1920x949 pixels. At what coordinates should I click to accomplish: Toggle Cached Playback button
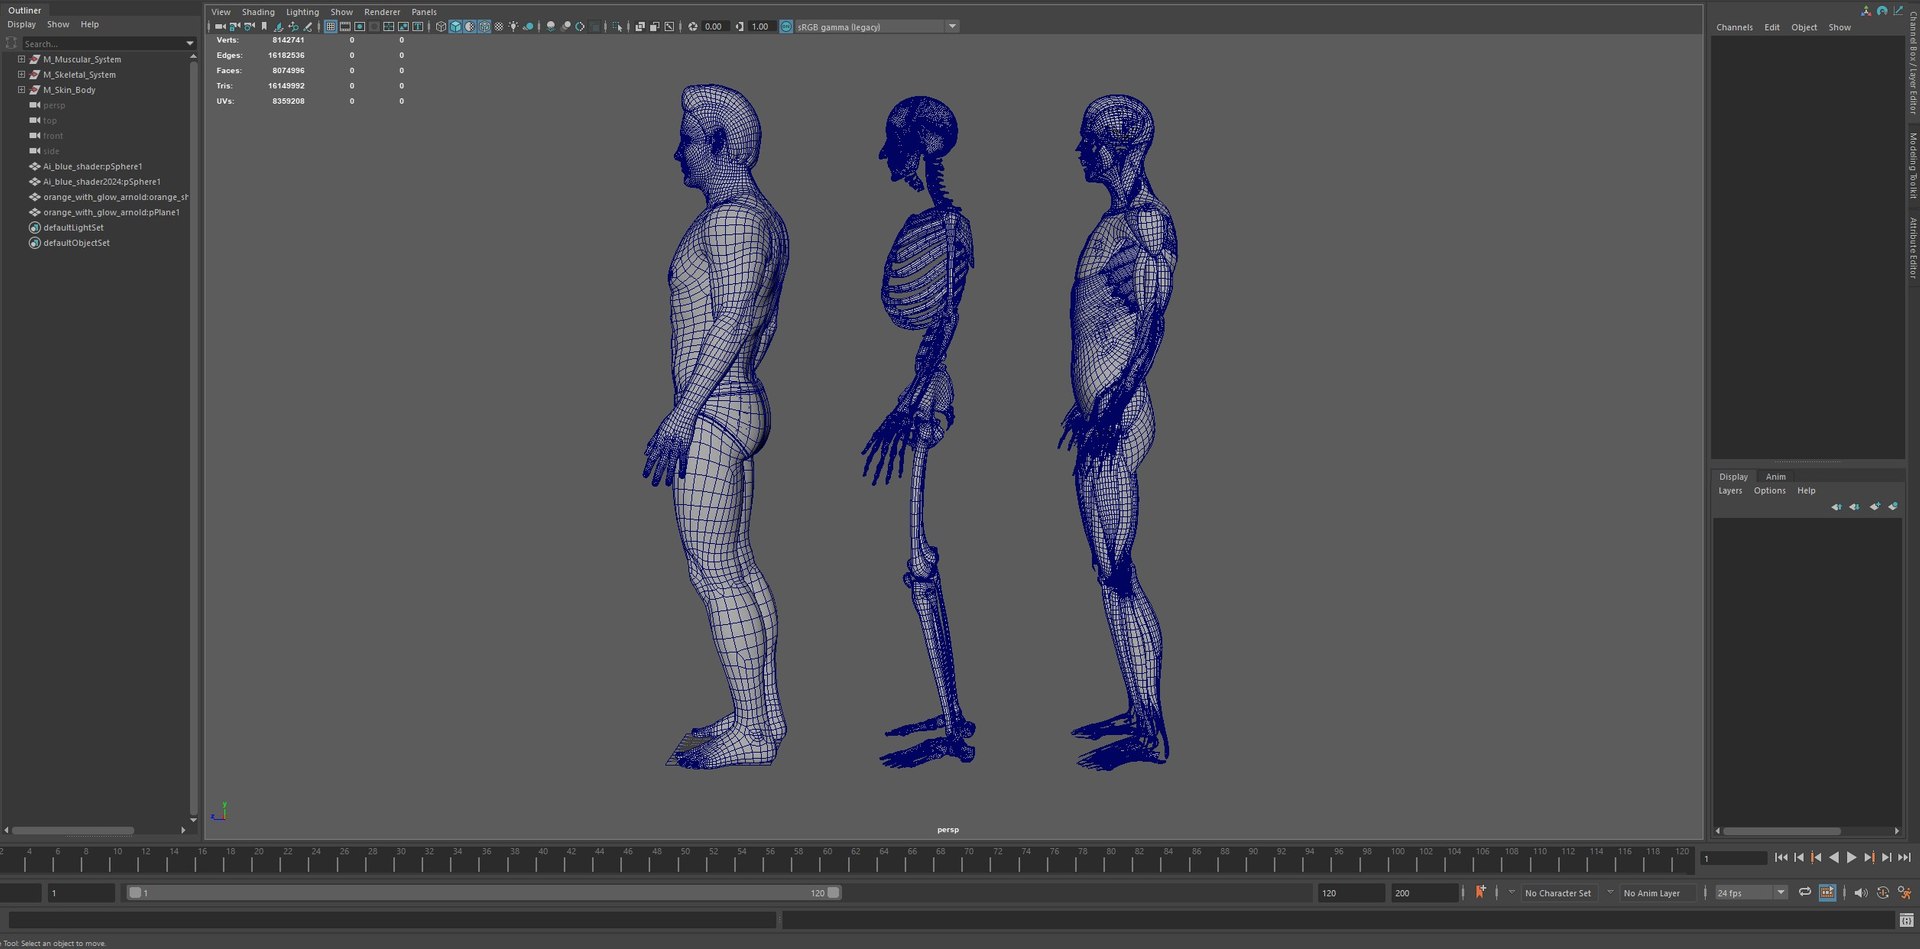click(x=1827, y=892)
